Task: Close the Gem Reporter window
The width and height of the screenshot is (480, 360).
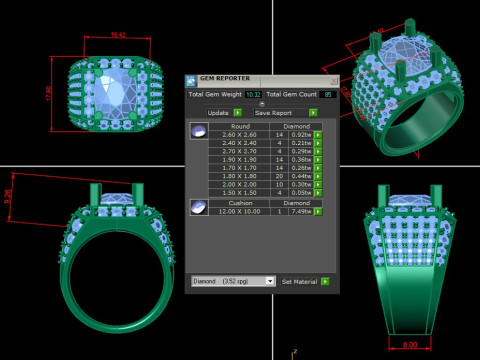Action: coord(334,81)
